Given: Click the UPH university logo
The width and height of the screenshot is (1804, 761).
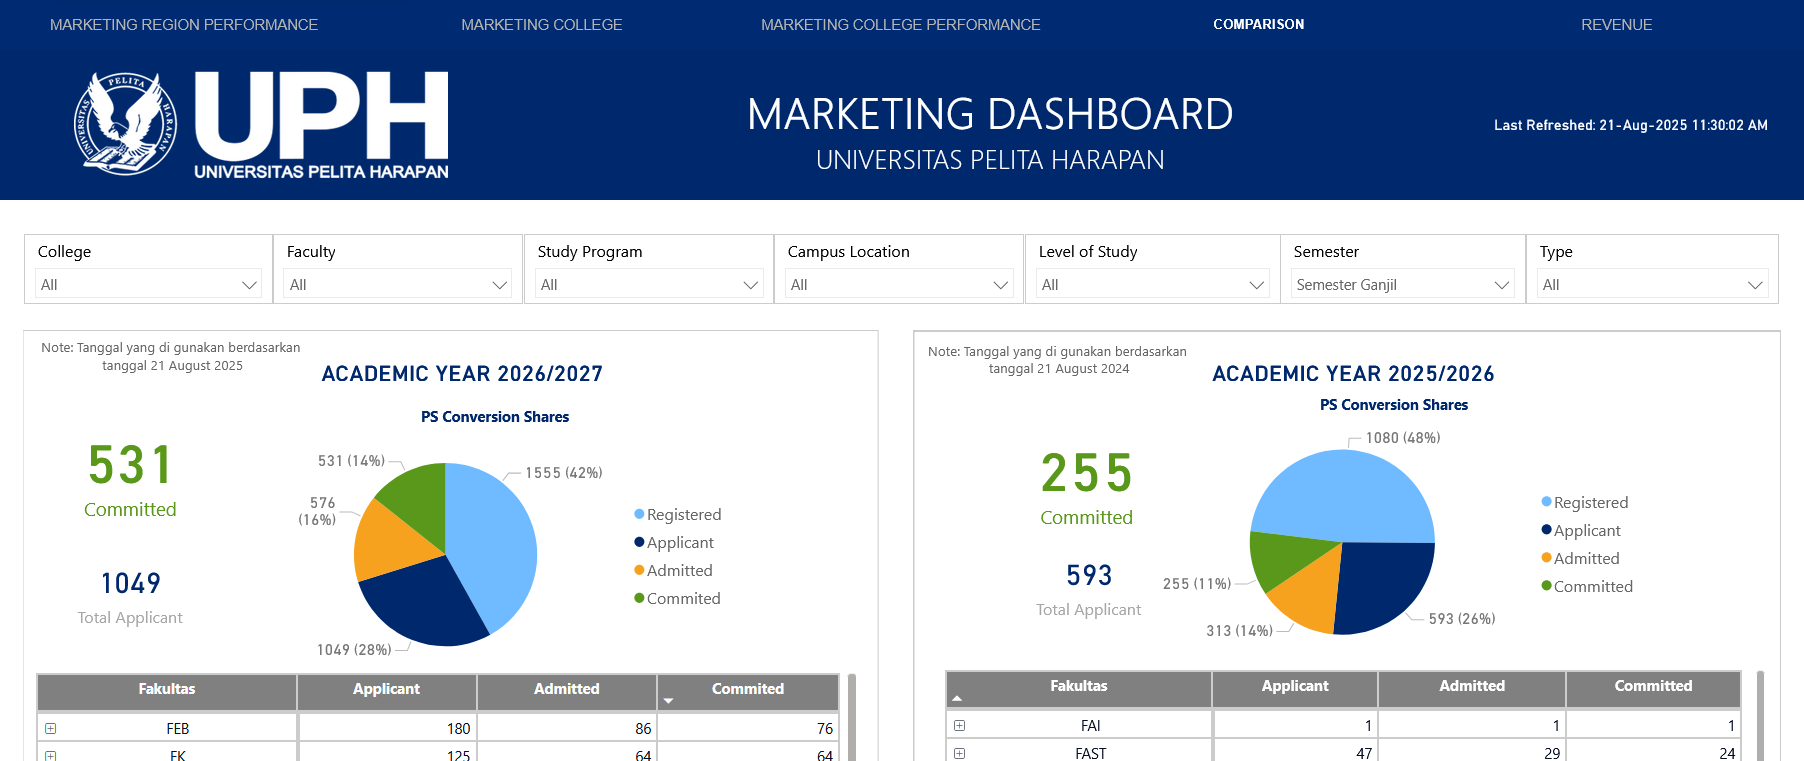Looking at the screenshot, I should click(262, 125).
